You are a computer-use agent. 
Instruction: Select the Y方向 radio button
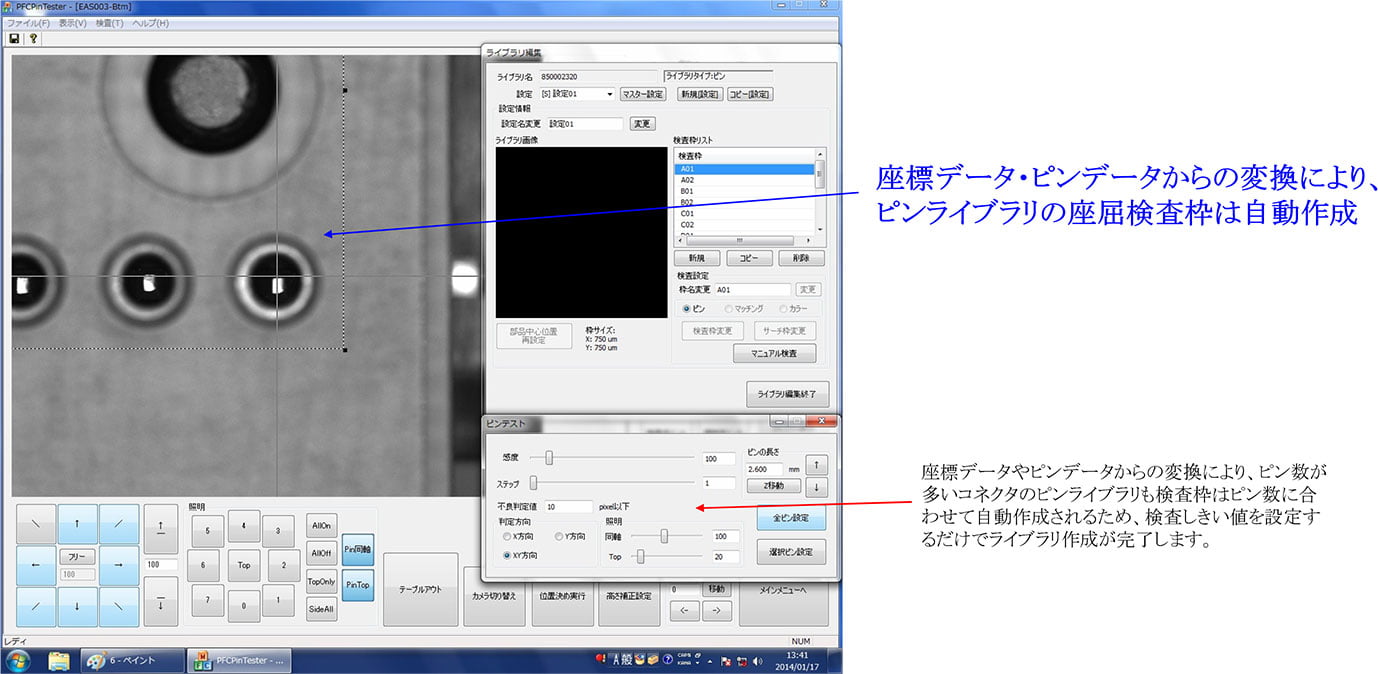559,536
